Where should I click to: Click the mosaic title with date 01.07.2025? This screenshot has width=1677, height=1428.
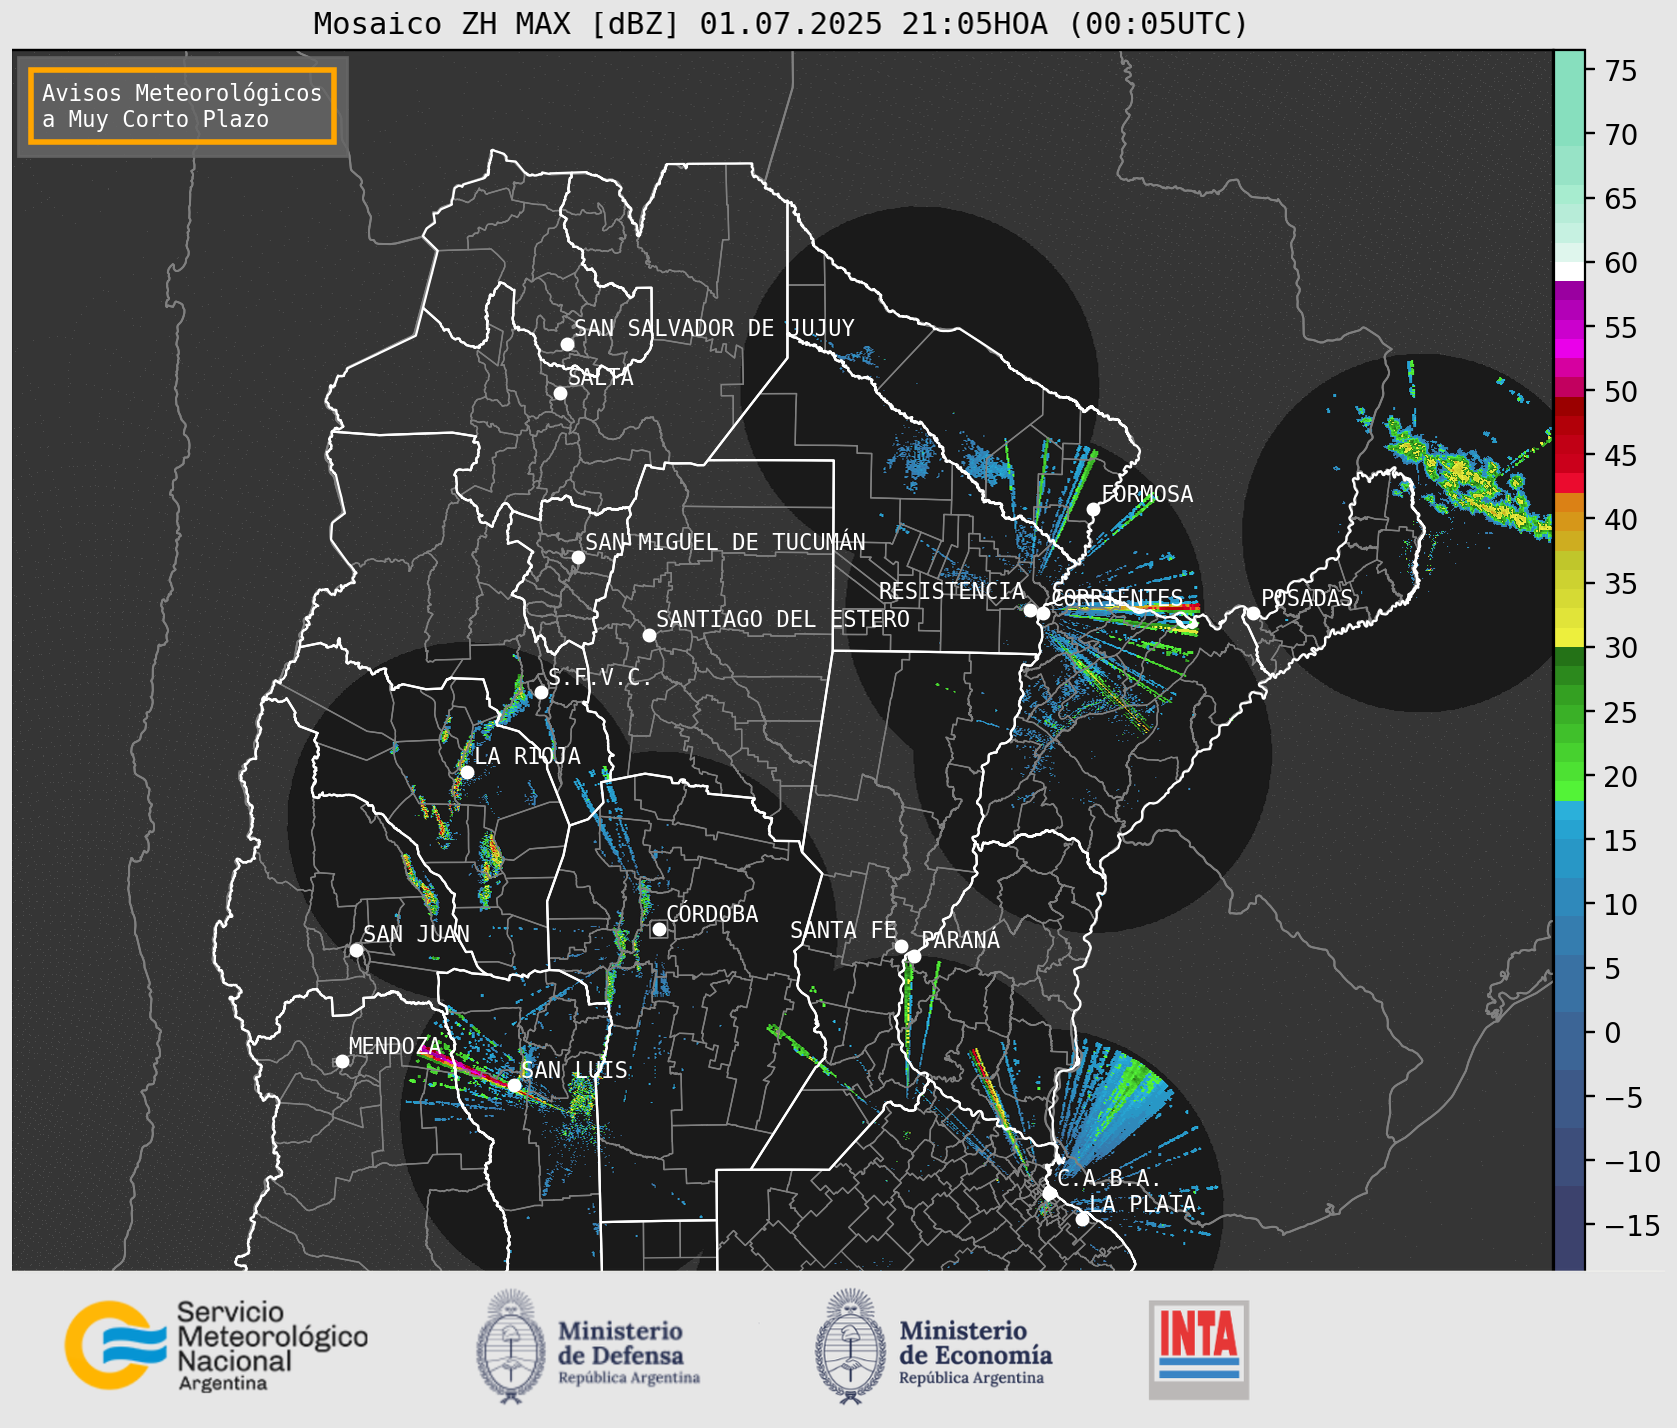[781, 23]
